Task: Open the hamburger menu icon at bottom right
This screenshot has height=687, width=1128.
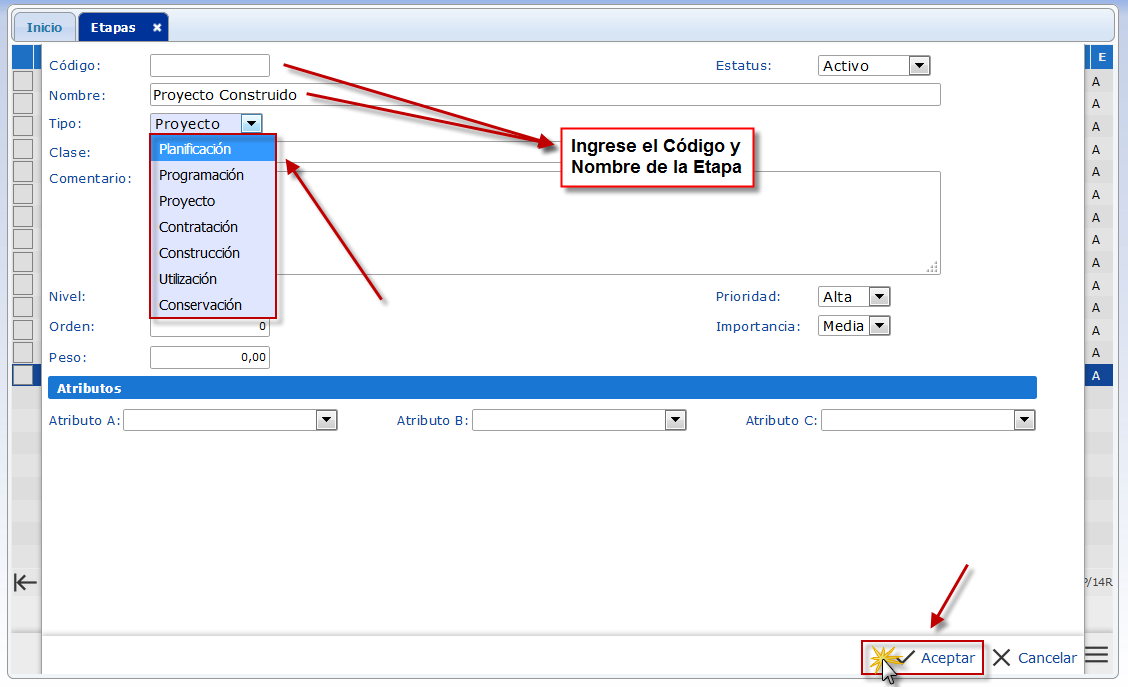Action: tap(1096, 656)
